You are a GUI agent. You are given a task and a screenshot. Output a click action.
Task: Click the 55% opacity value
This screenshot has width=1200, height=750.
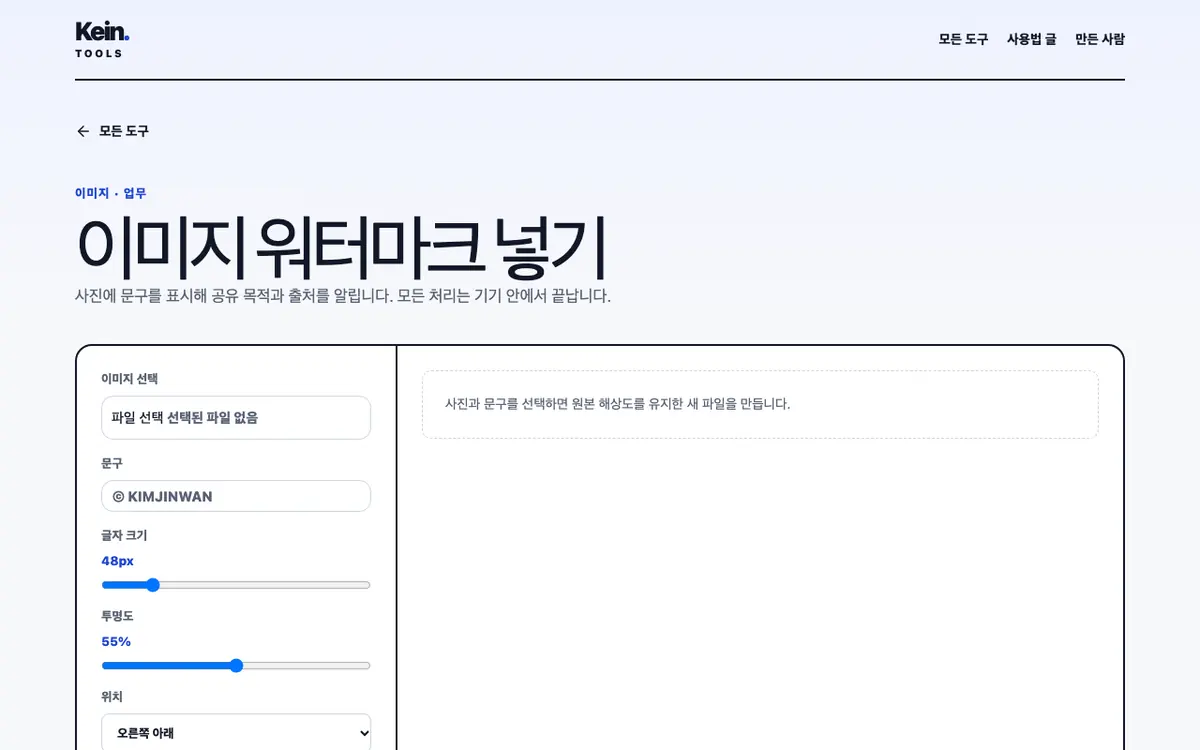[116, 642]
